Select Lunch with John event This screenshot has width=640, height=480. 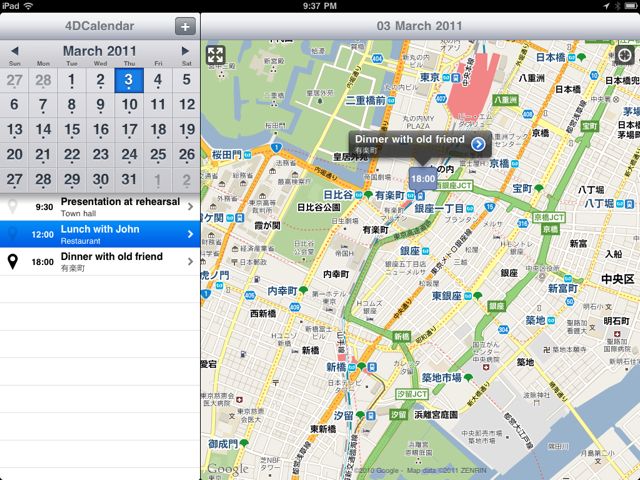[100, 234]
